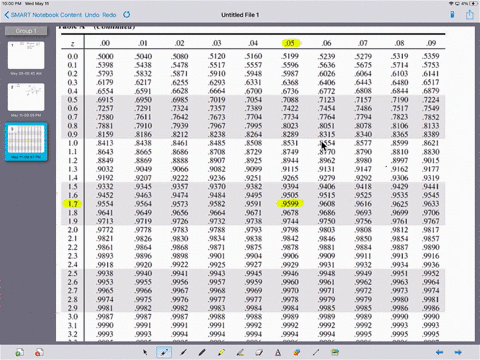
Task: Choose the eraser tool
Action: point(259,352)
